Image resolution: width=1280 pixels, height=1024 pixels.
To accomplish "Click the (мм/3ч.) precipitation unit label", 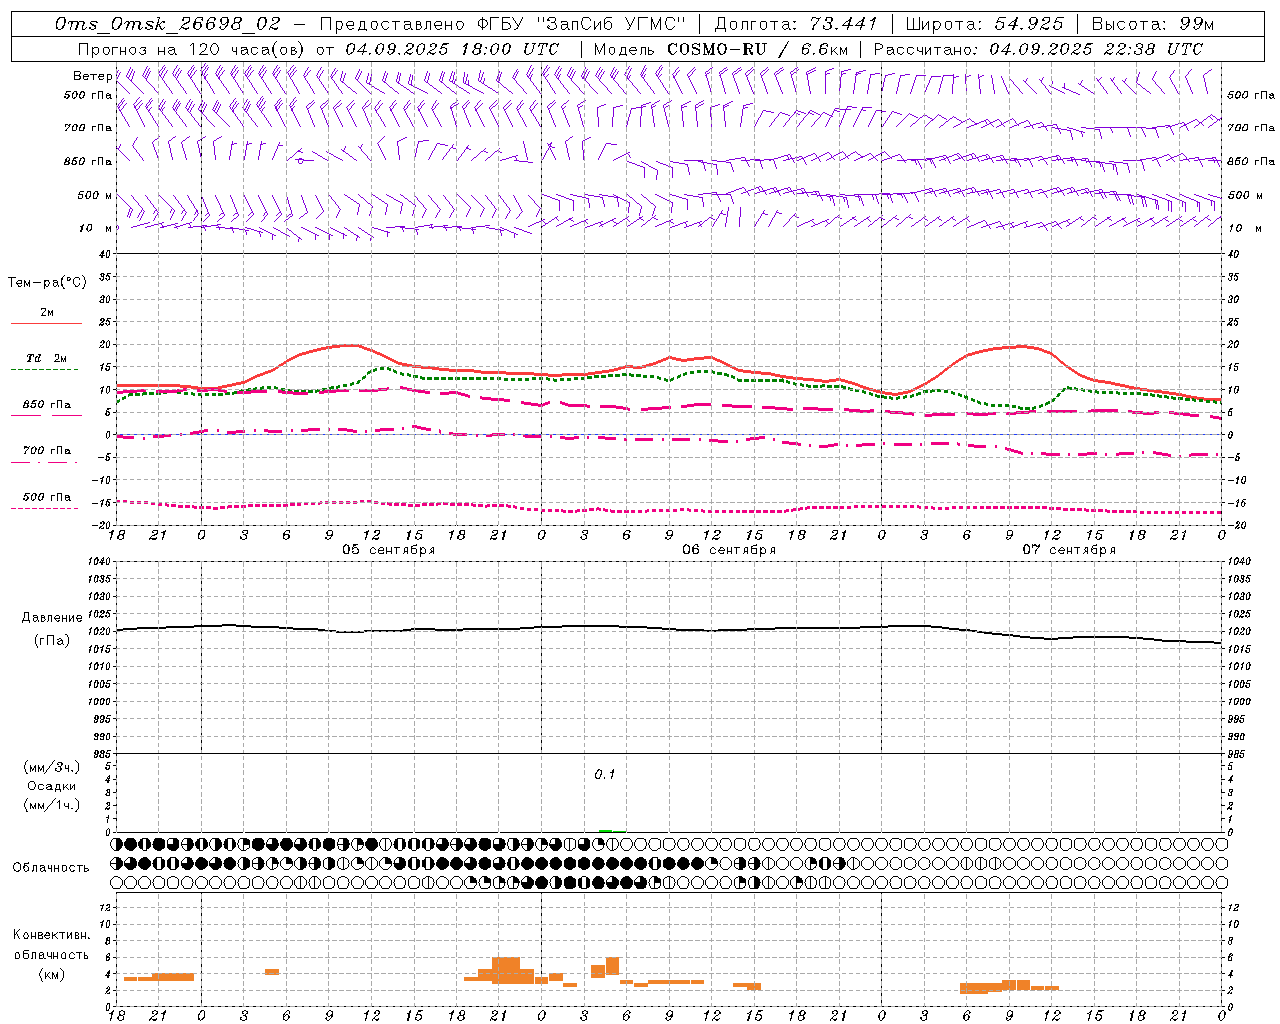I will point(52,767).
